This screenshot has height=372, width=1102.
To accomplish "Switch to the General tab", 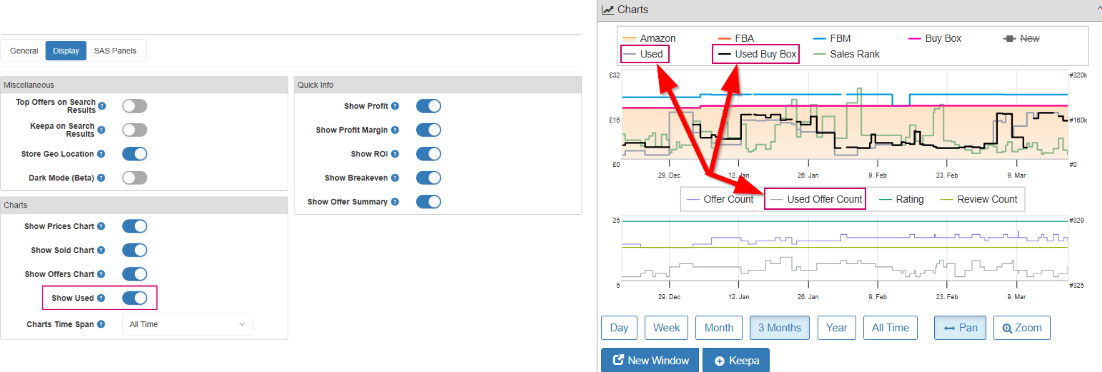I will point(24,51).
